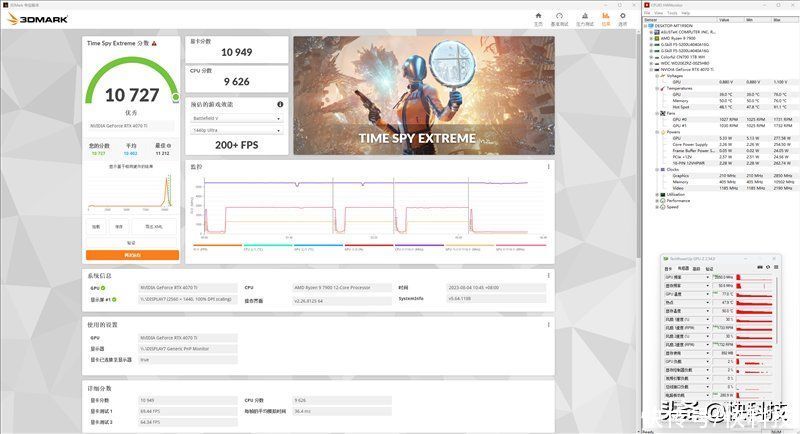The image size is (800, 434).
Task: Go to 3DMark Home page icon
Action: point(538,16)
